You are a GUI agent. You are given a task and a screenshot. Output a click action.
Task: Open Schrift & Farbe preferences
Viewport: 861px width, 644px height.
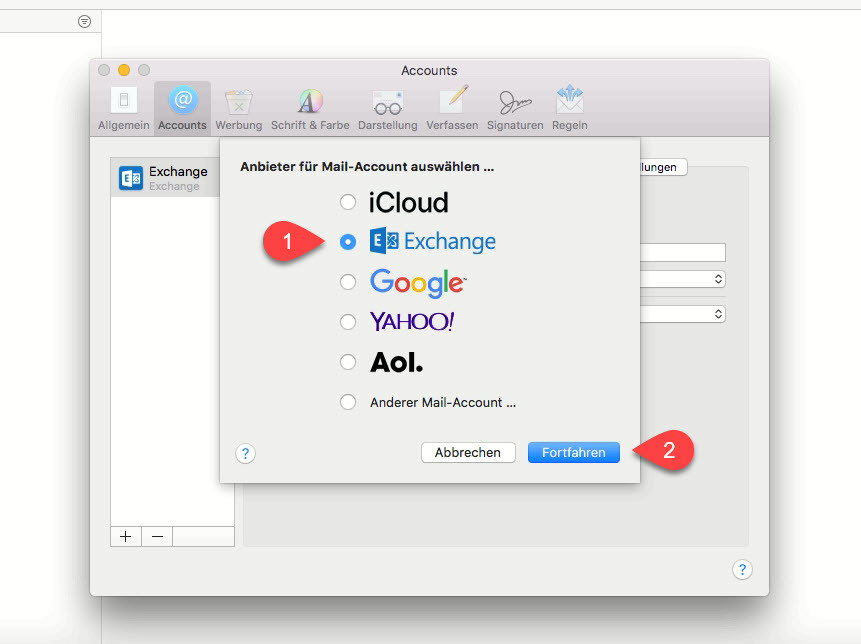(310, 109)
